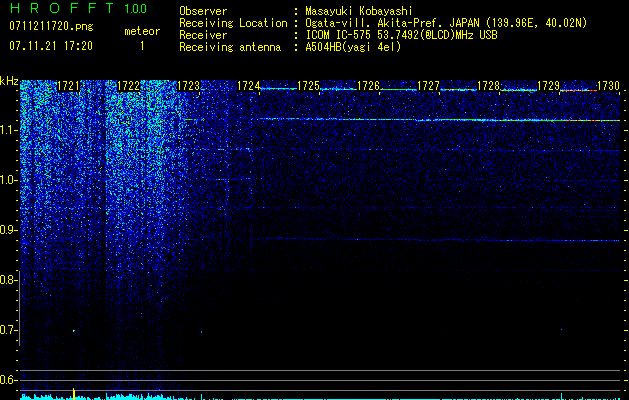Screen dimensions: 629x400
Task: Click the 1721 time marker
Action: 69,86
